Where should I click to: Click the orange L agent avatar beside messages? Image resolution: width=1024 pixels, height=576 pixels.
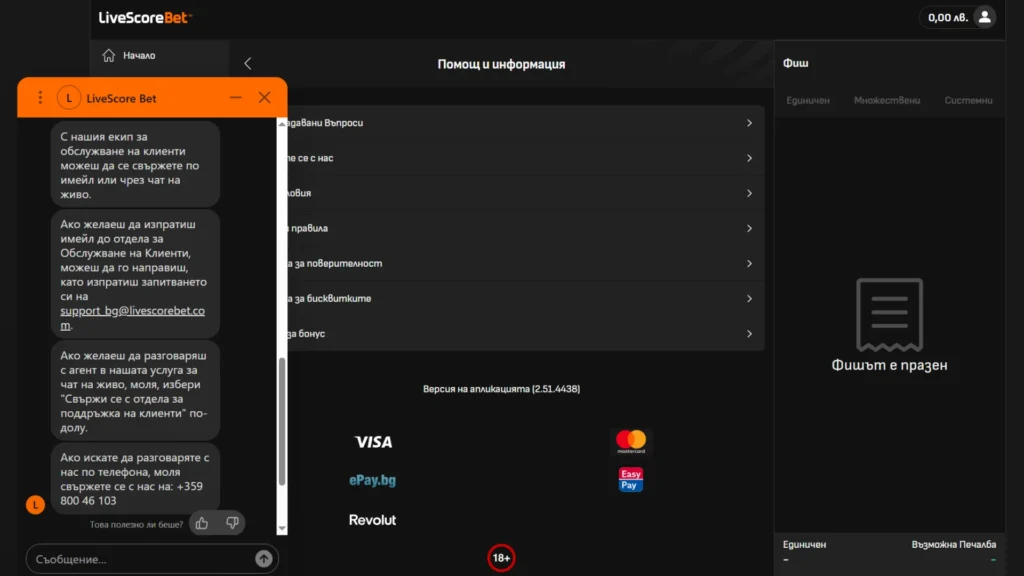tap(35, 505)
